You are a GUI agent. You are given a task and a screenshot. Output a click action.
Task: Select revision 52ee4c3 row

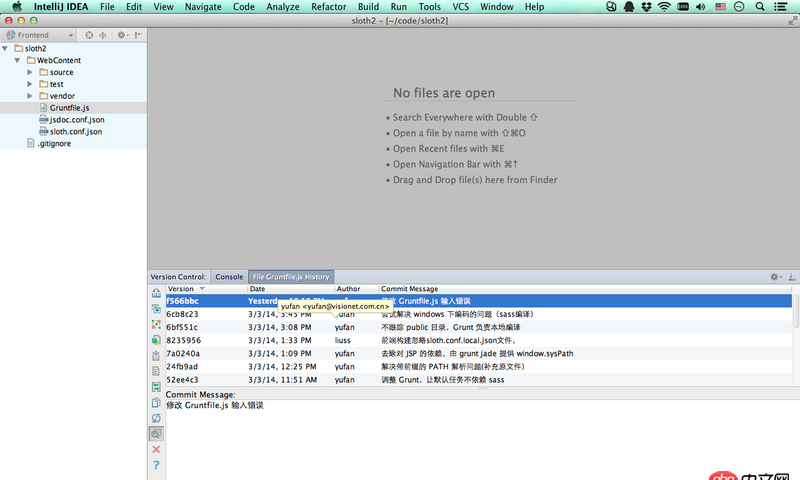pos(479,380)
